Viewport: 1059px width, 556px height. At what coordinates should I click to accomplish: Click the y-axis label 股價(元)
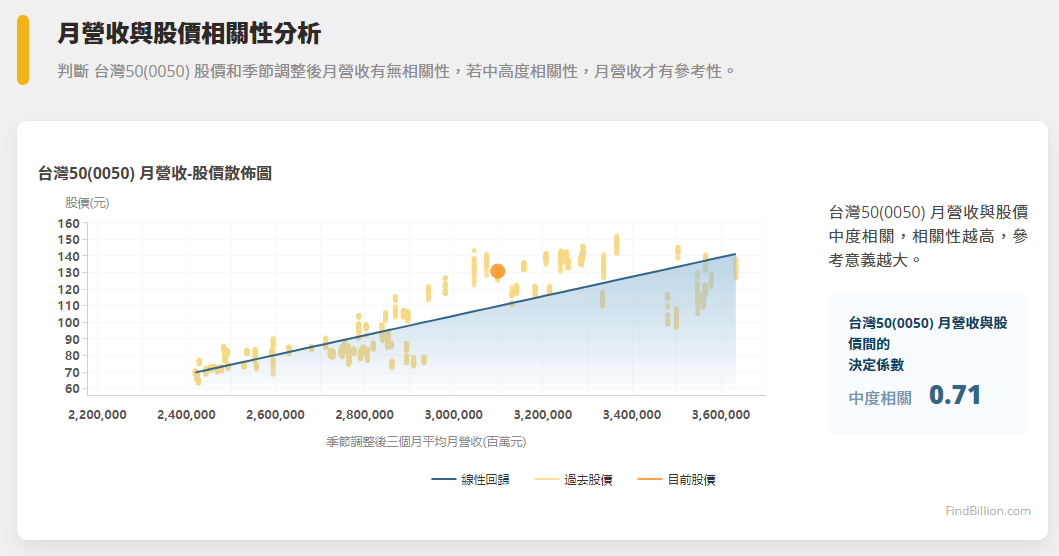coord(87,203)
